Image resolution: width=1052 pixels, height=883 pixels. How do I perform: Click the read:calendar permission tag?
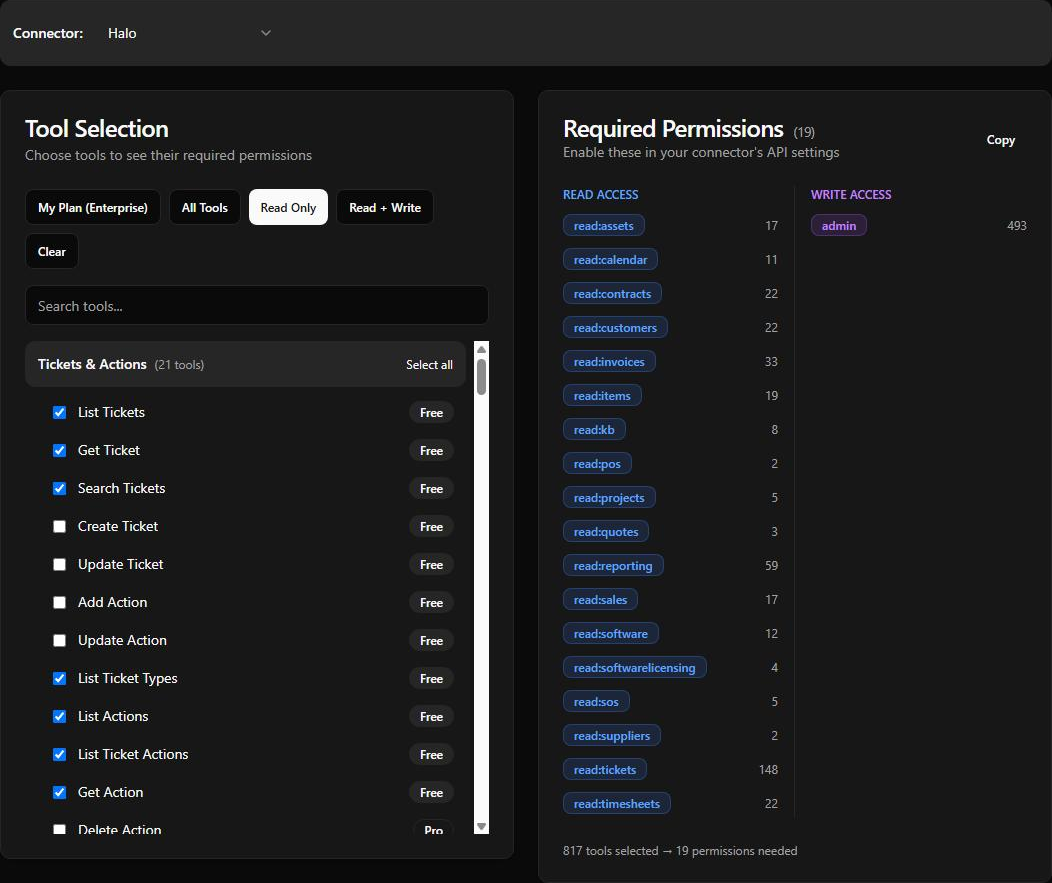coord(610,260)
